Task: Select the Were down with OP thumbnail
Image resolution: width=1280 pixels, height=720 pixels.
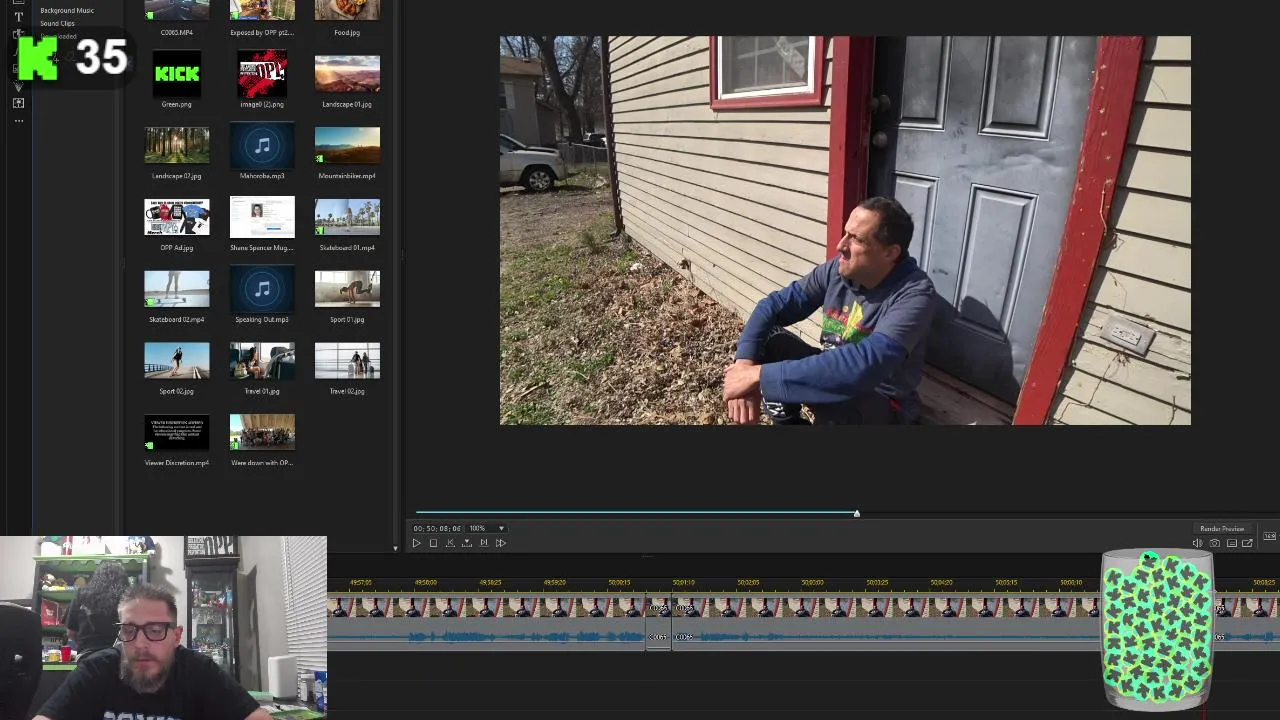Action: [x=262, y=433]
